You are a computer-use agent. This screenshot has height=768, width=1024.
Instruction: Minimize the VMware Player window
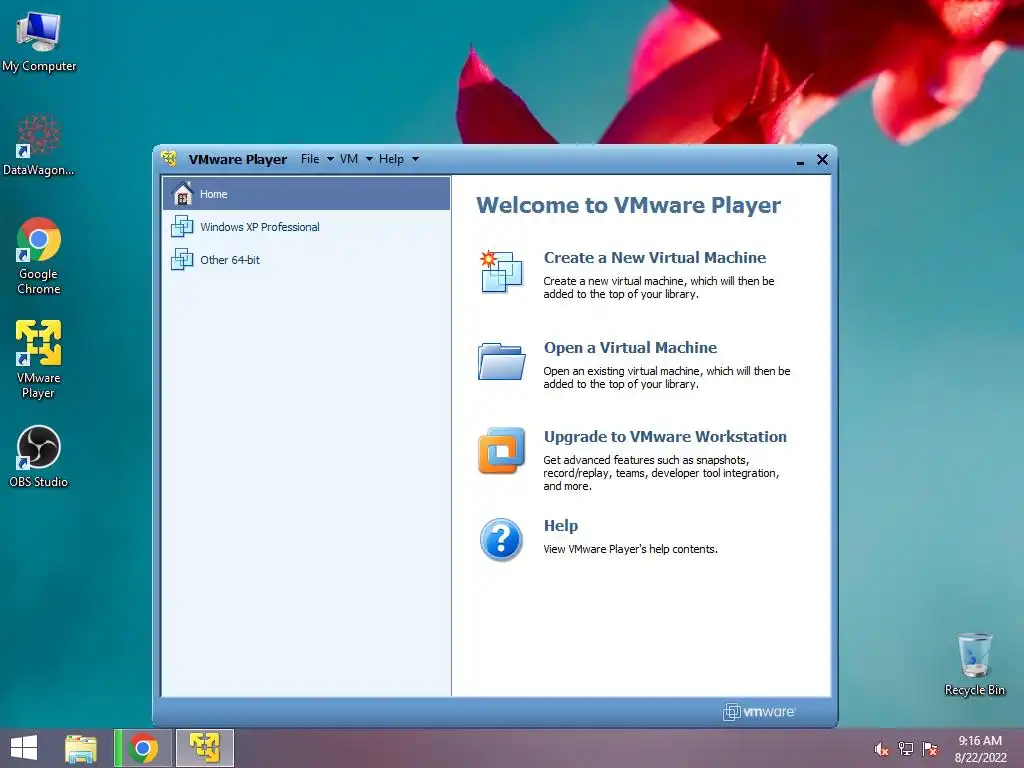click(801, 161)
